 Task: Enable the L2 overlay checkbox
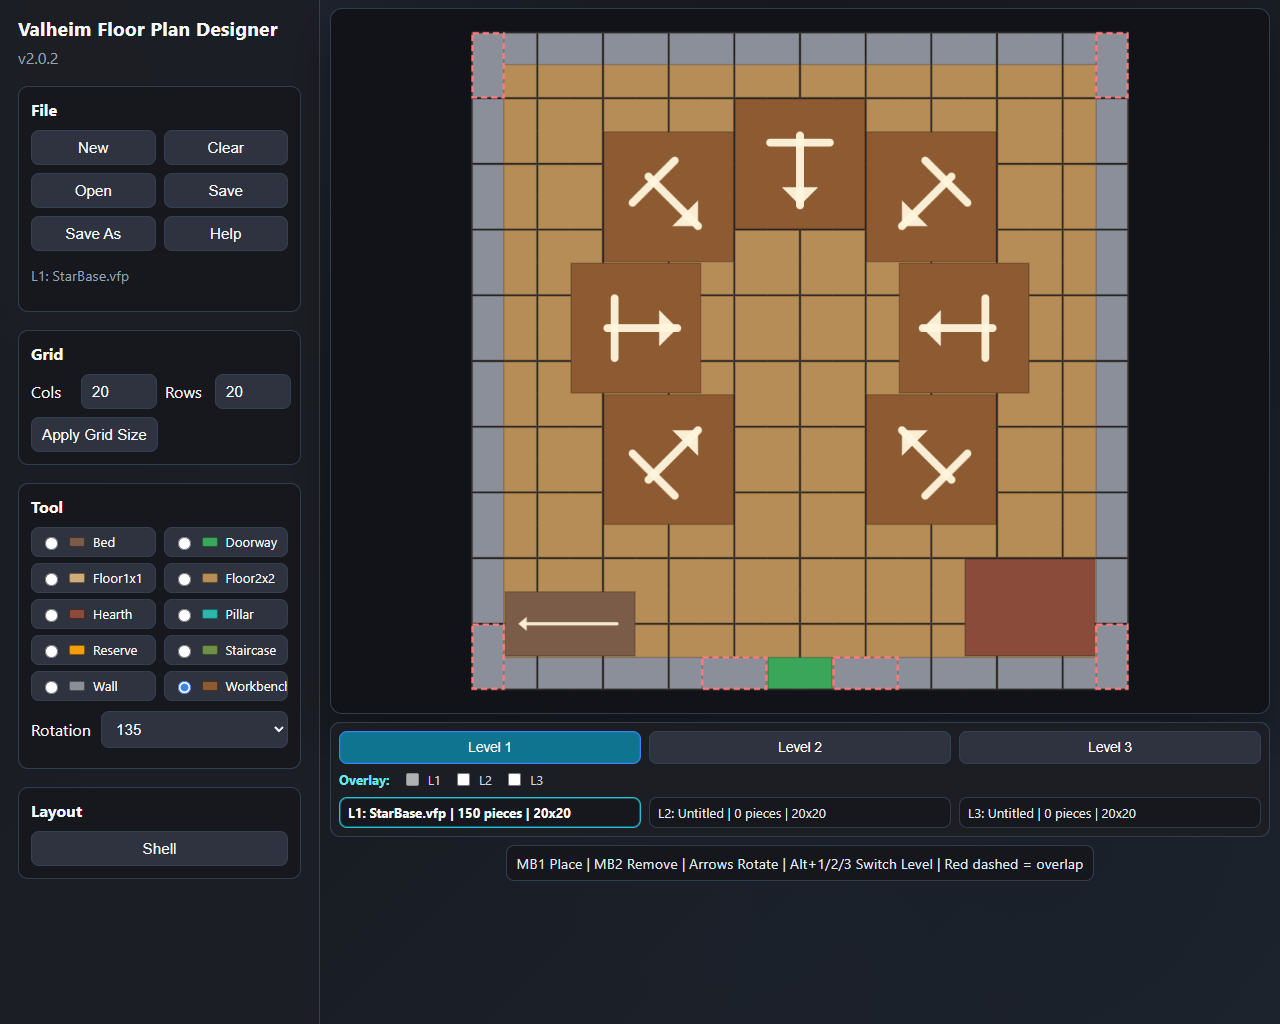[x=463, y=779]
